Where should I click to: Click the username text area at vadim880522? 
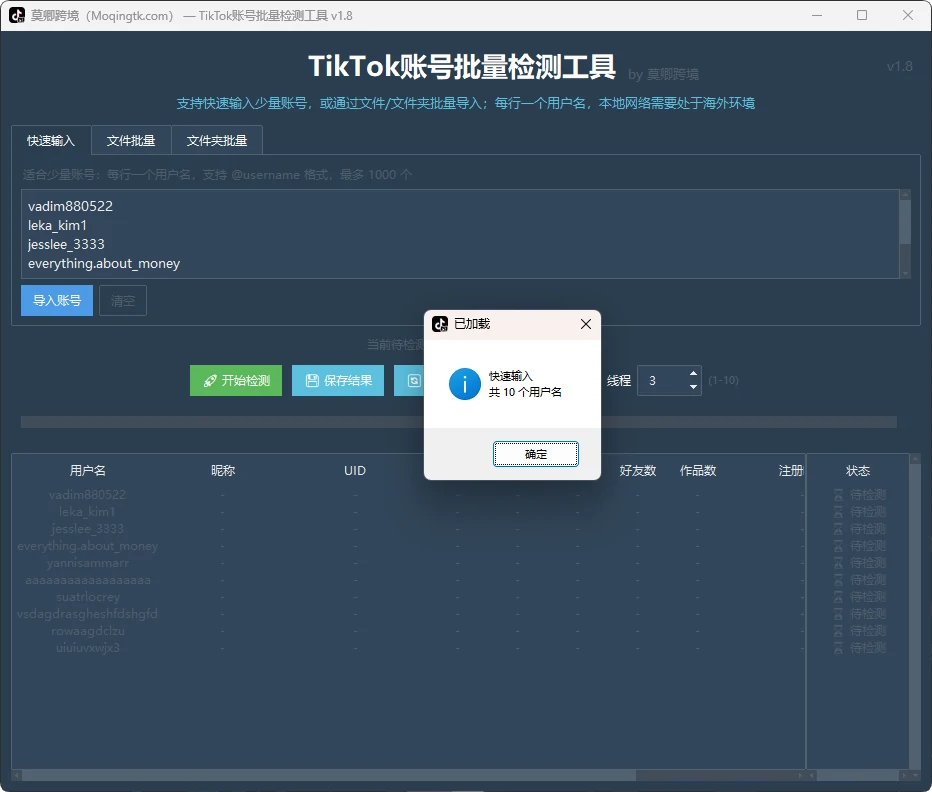tap(70, 206)
